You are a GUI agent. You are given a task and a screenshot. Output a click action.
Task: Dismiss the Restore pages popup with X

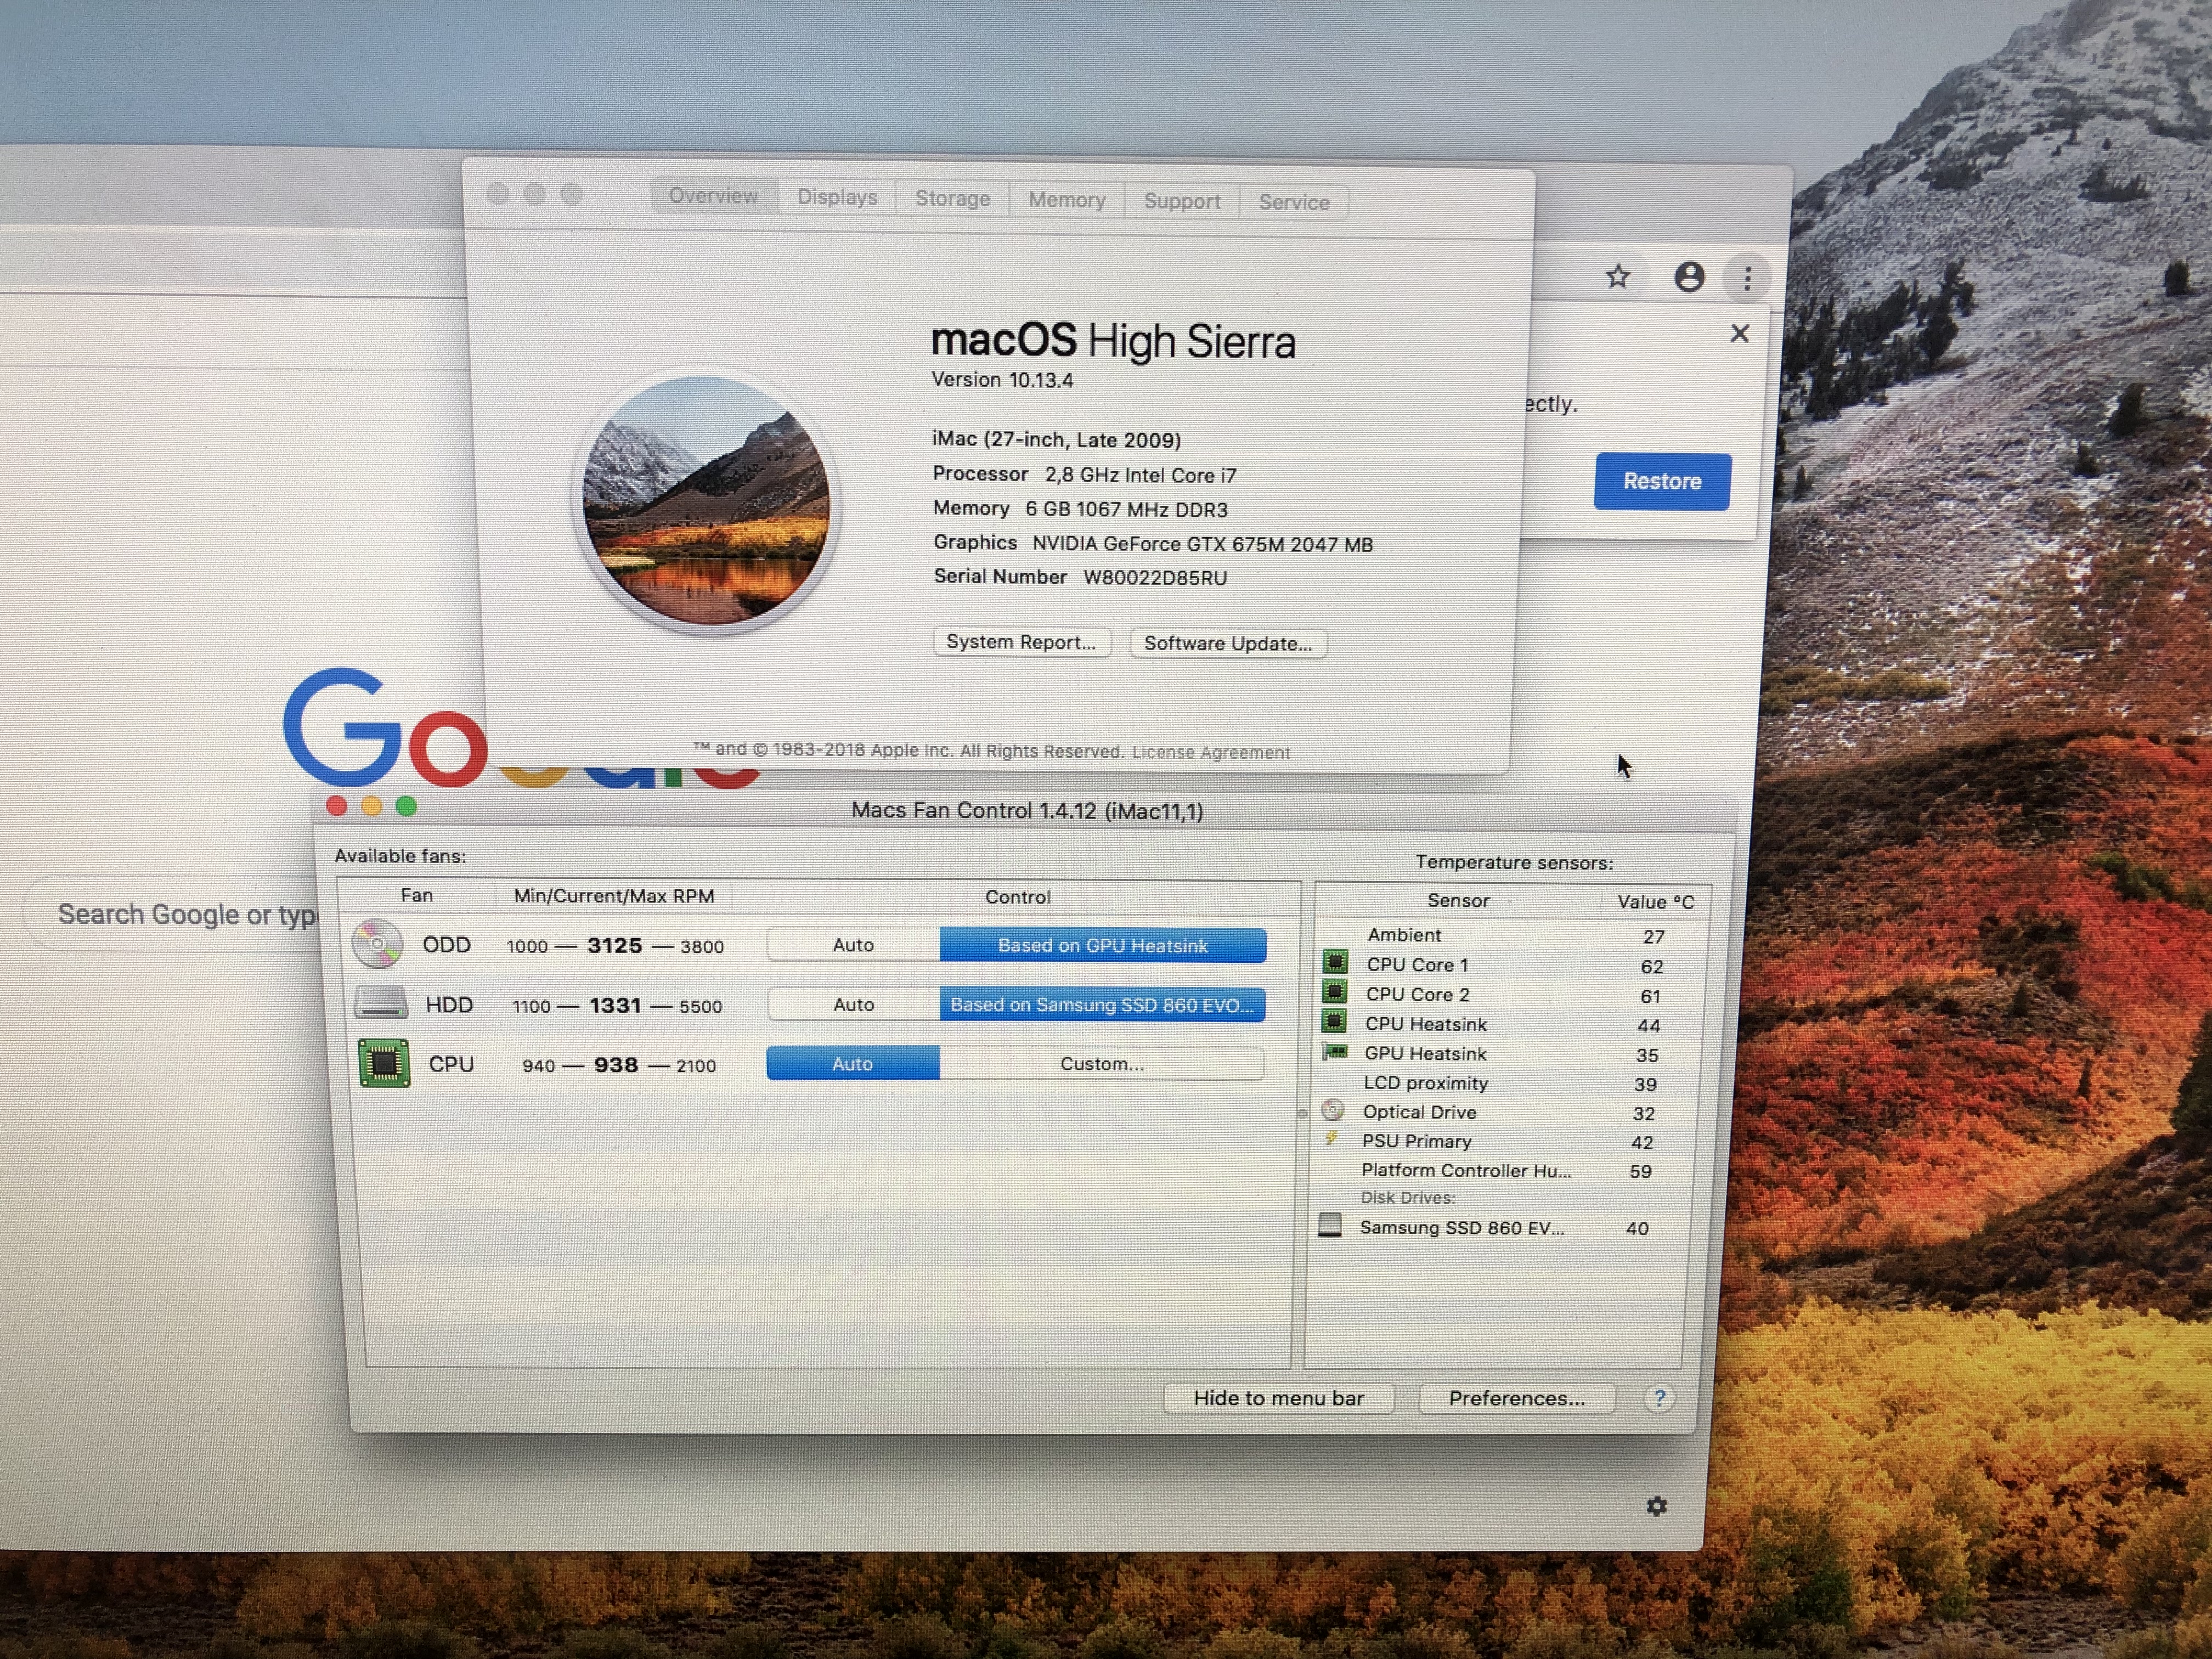(1739, 334)
